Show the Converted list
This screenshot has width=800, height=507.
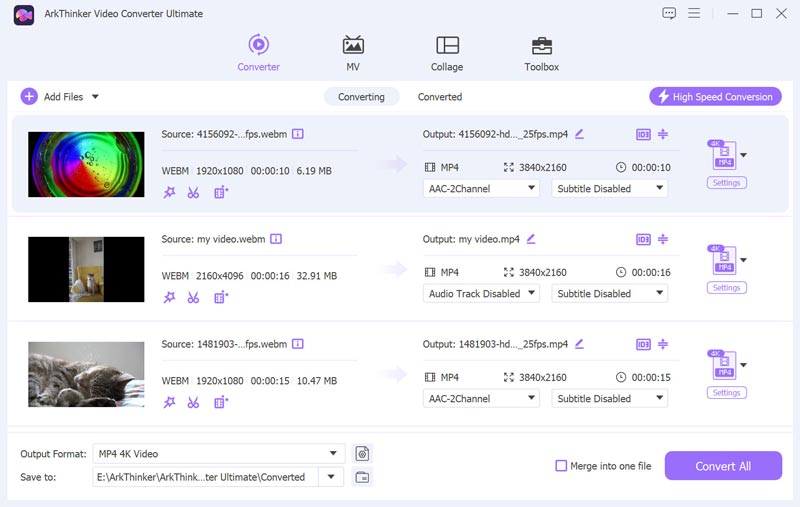click(440, 97)
